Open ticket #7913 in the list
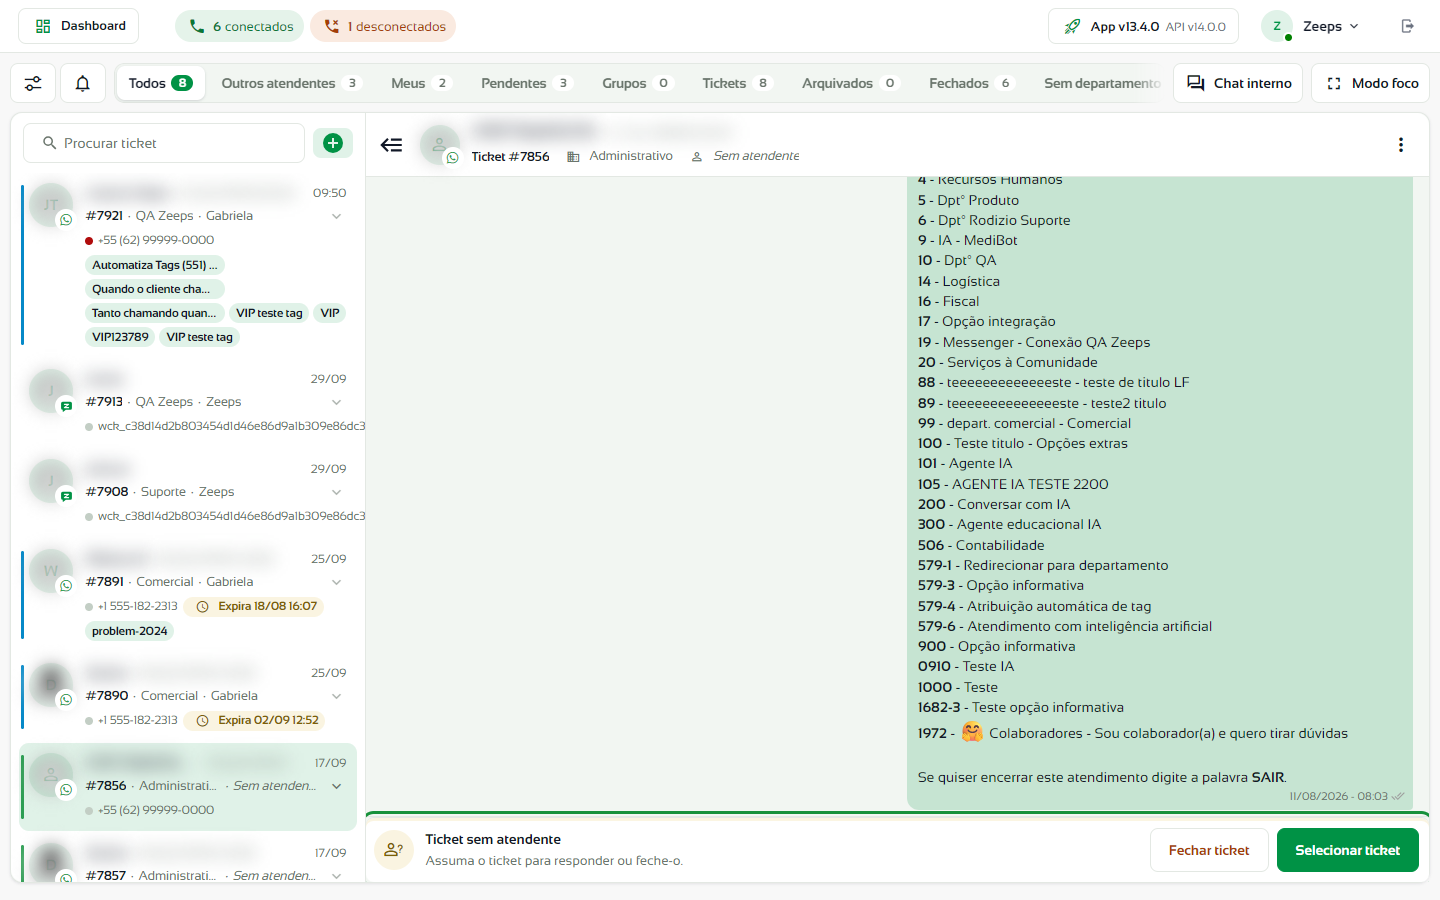The width and height of the screenshot is (1440, 900). (x=189, y=402)
